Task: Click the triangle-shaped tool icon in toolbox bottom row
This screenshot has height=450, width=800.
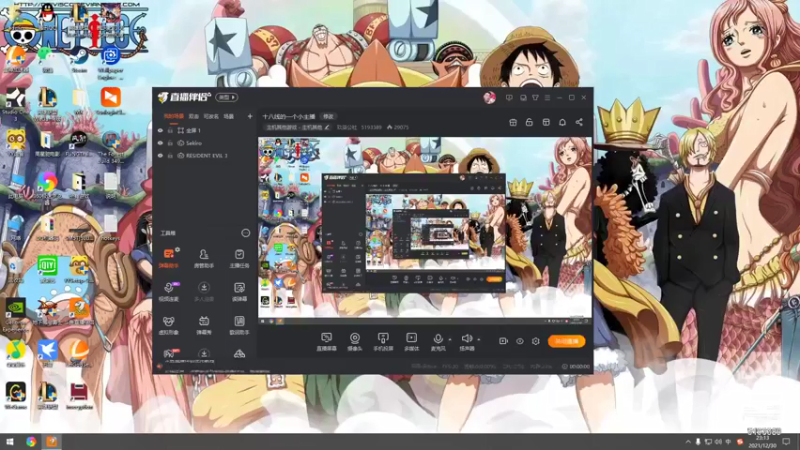Action: 239,354
